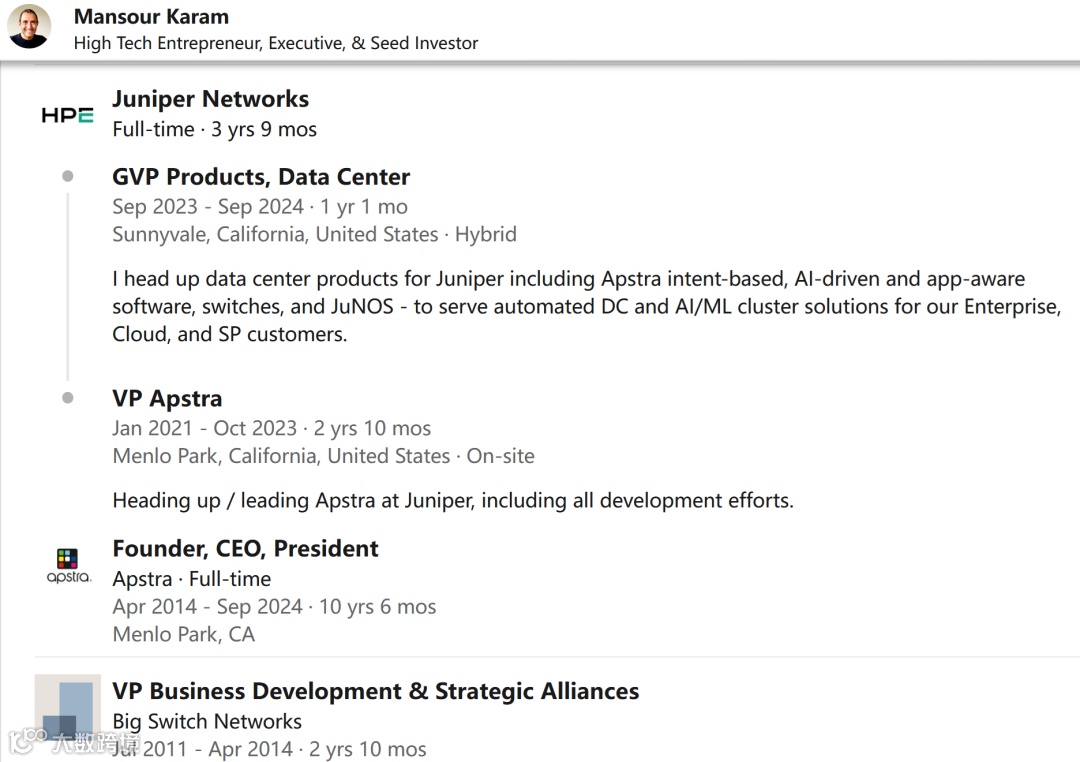Click VP Business Development & Strategic Alliances title
This screenshot has height=762, width=1080.
pos(375,691)
